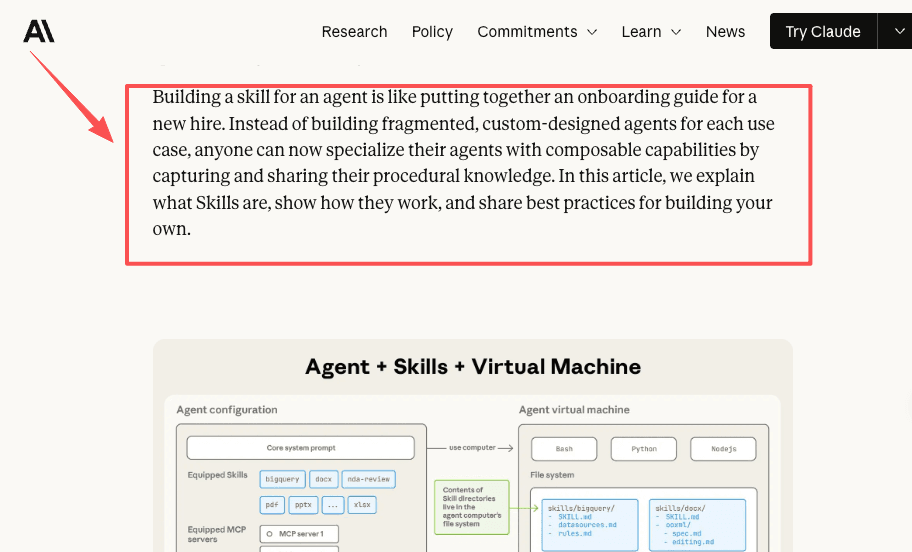The height and width of the screenshot is (552, 912).
Task: Open the Research page
Action: [x=354, y=31]
